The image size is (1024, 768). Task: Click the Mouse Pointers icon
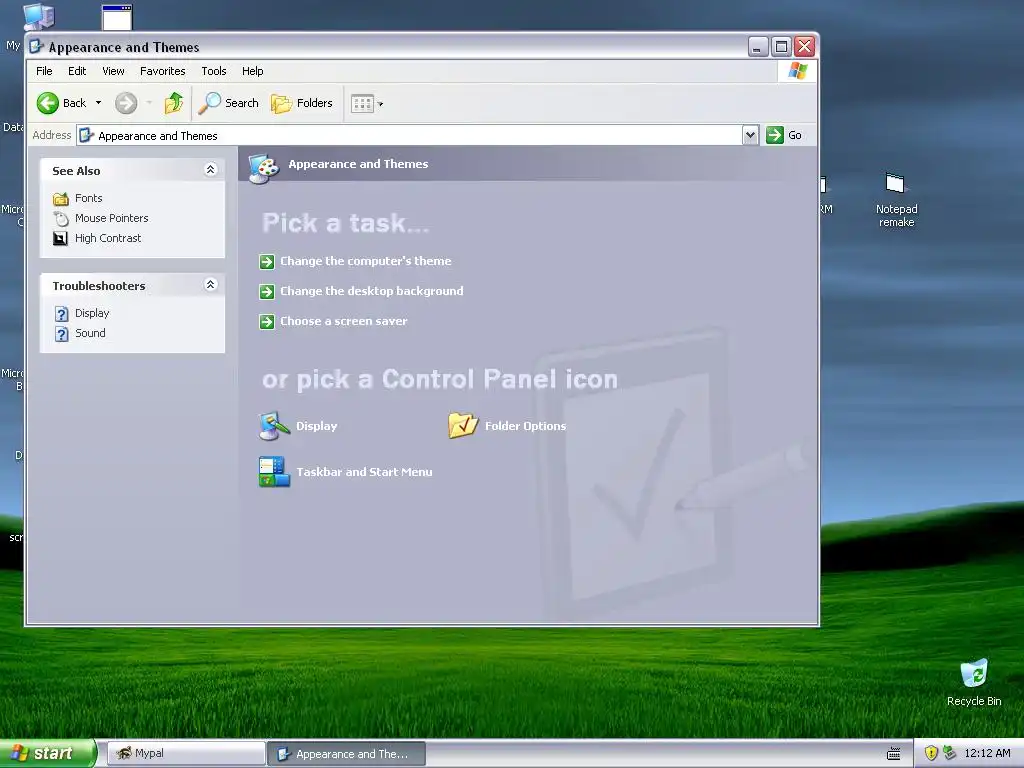tap(61, 219)
